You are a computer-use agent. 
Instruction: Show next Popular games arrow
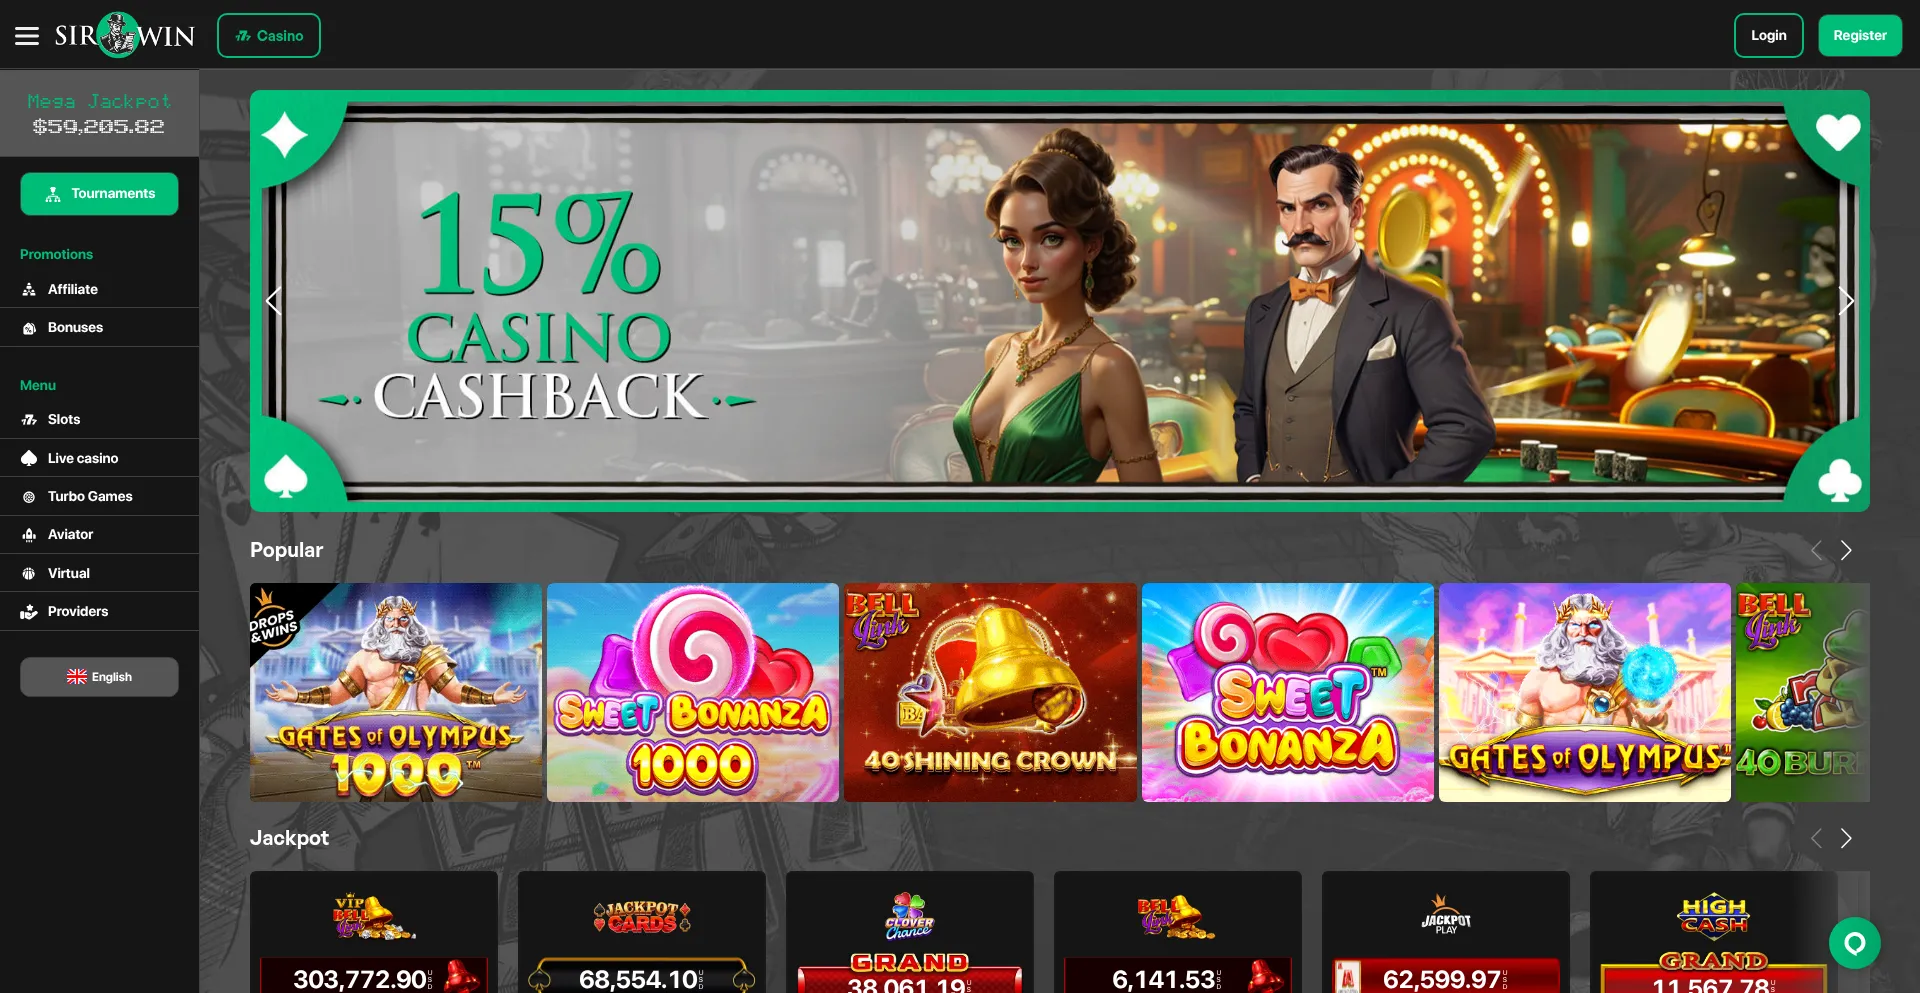click(x=1846, y=550)
